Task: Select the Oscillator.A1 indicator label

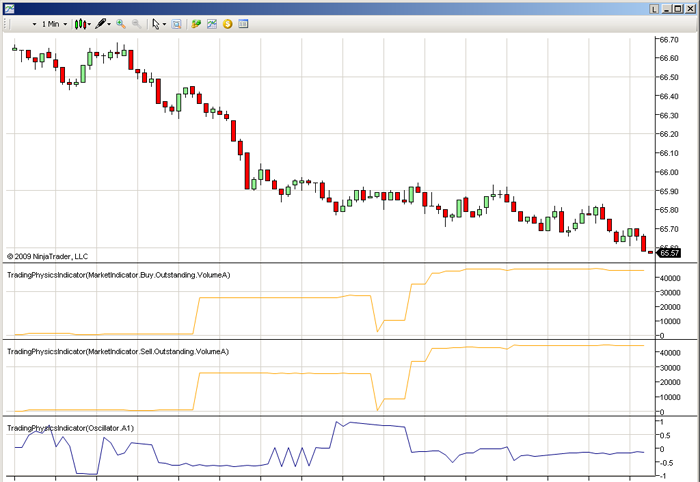Action: click(x=70, y=428)
